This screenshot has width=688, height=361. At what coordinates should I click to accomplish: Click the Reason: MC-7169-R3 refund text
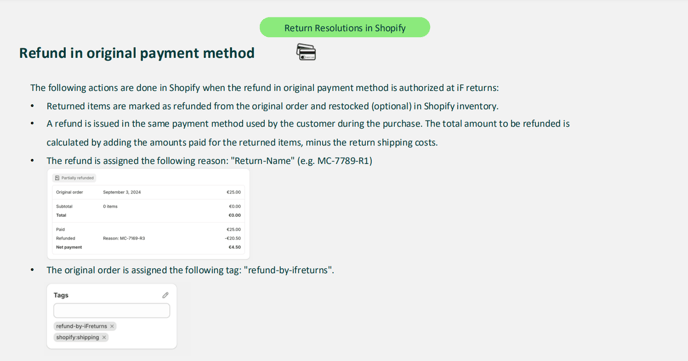(124, 238)
